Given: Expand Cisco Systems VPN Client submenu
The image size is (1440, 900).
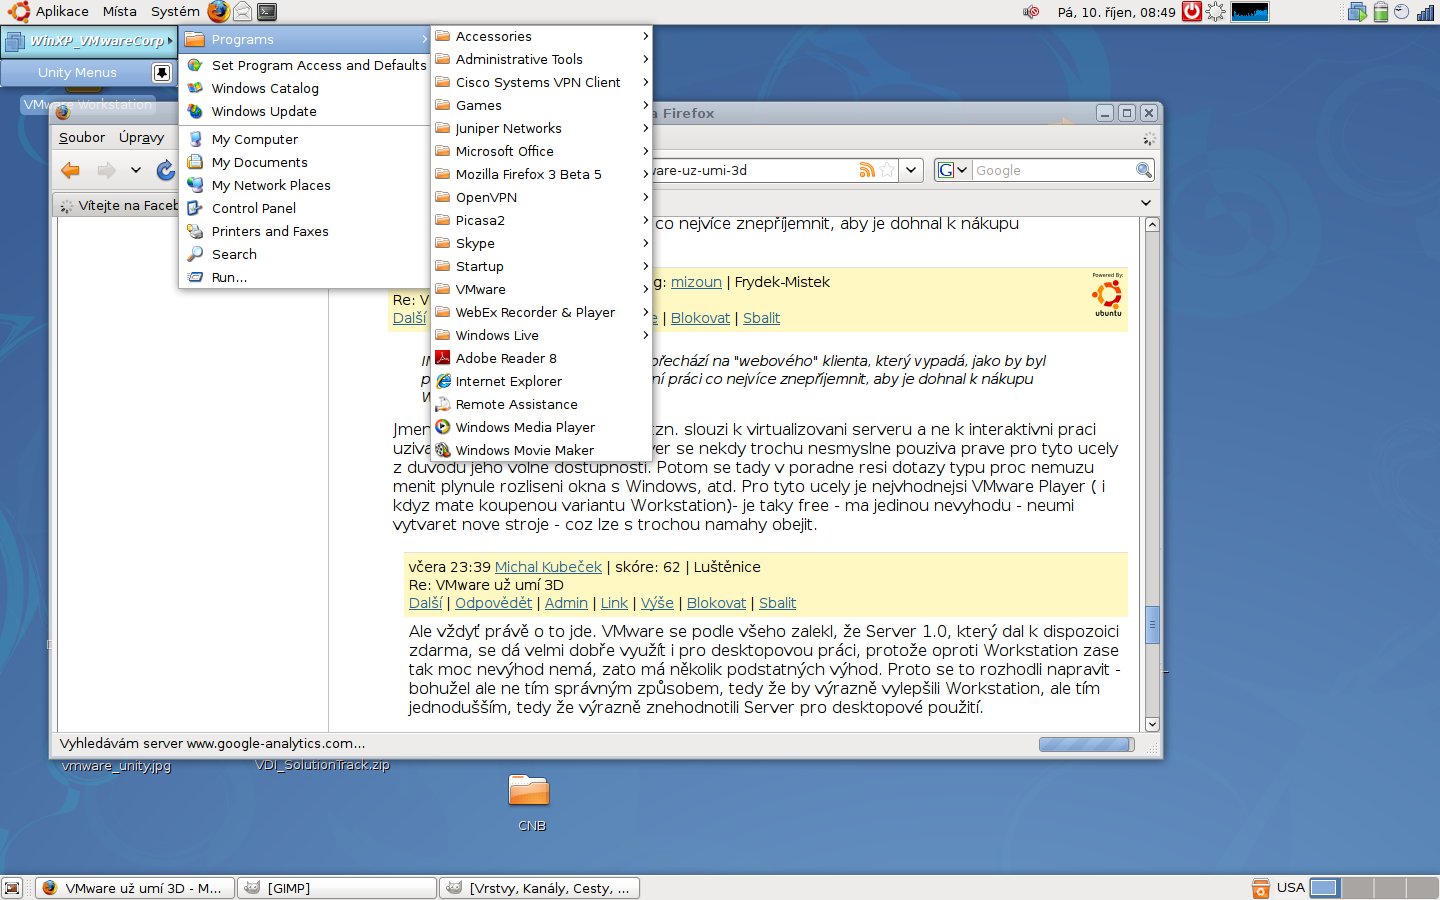Looking at the screenshot, I should tap(541, 82).
